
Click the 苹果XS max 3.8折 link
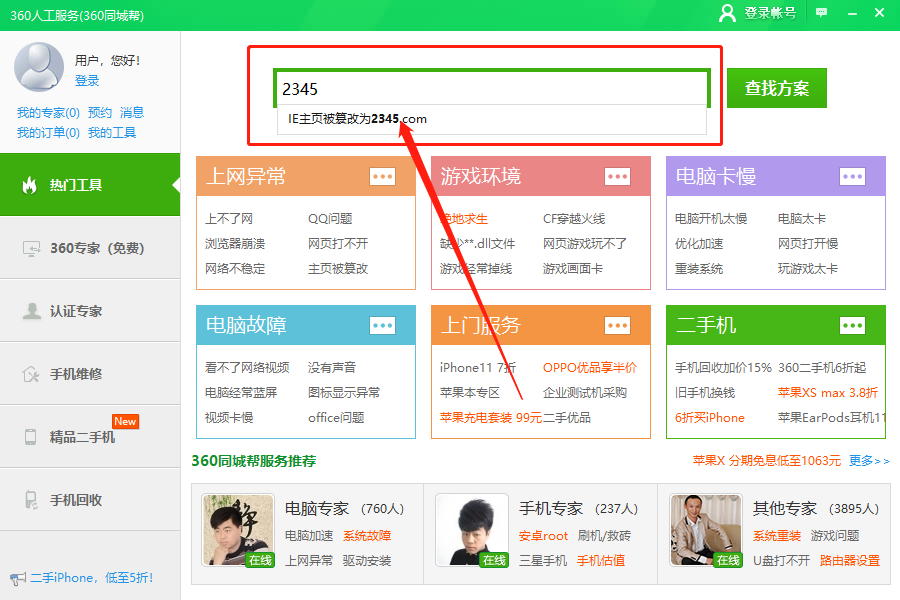[x=828, y=393]
